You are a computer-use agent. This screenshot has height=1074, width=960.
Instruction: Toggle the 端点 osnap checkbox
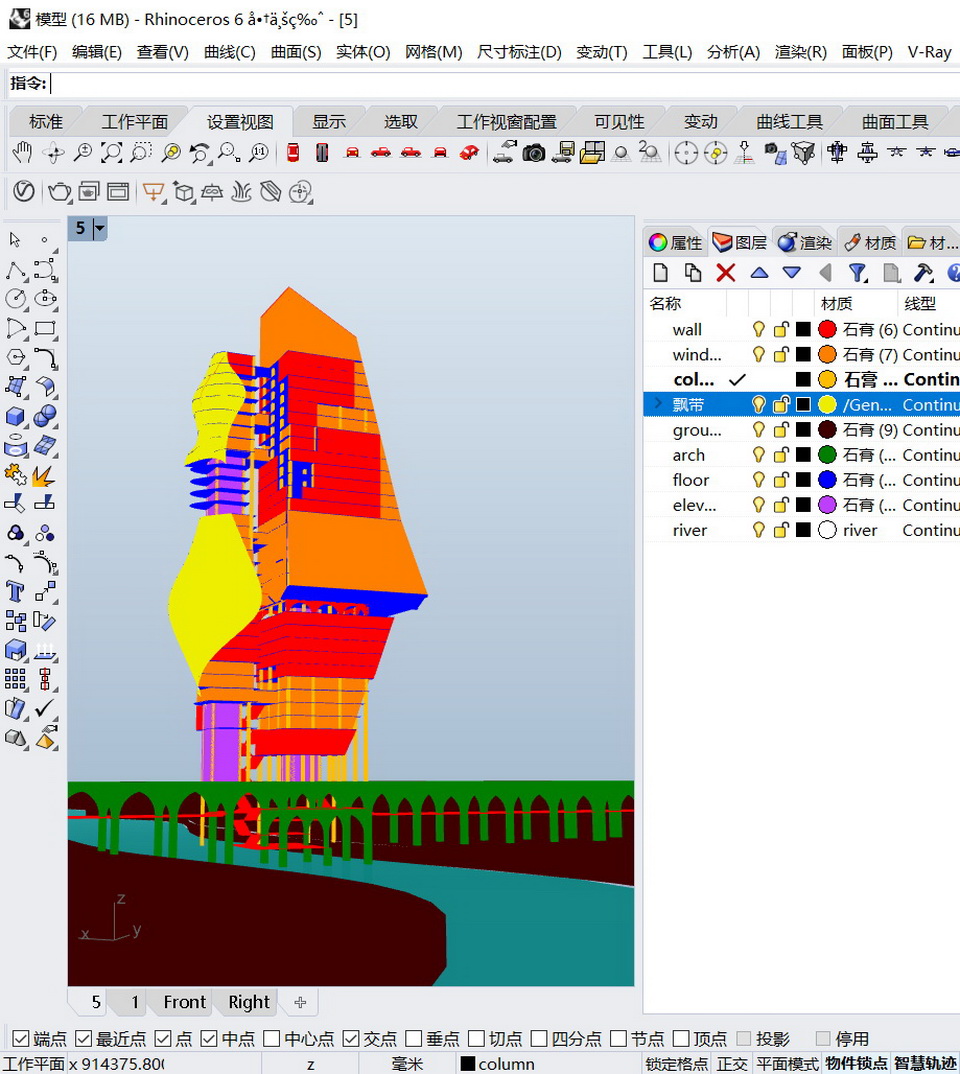tap(20, 1039)
